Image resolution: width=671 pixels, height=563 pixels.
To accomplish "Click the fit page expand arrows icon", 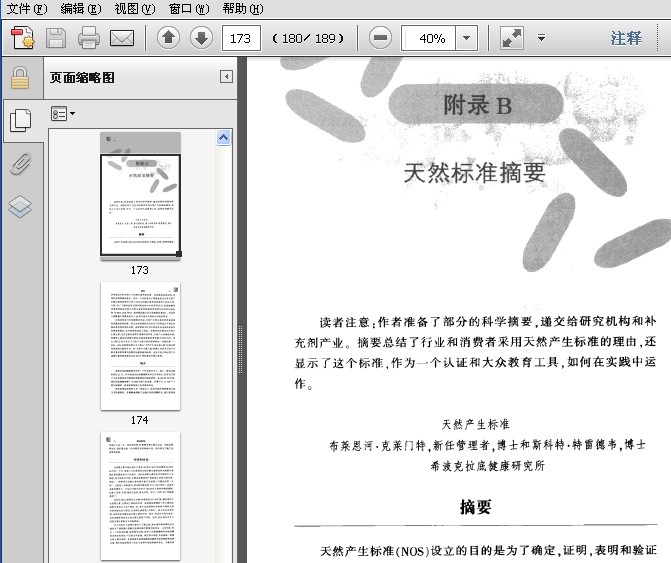I will 512,39.
